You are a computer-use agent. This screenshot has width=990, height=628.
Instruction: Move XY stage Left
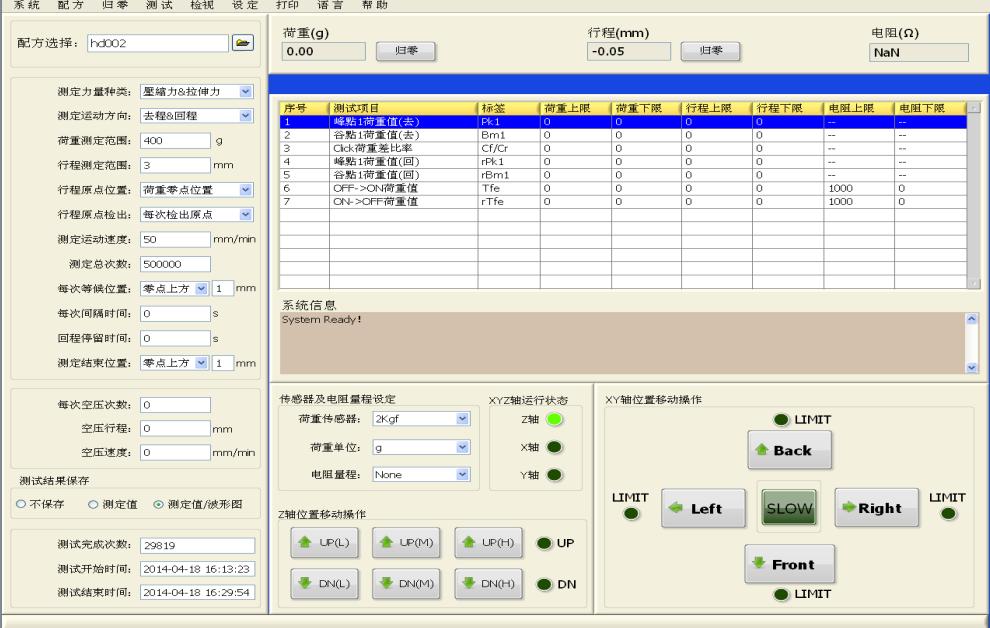click(x=703, y=508)
